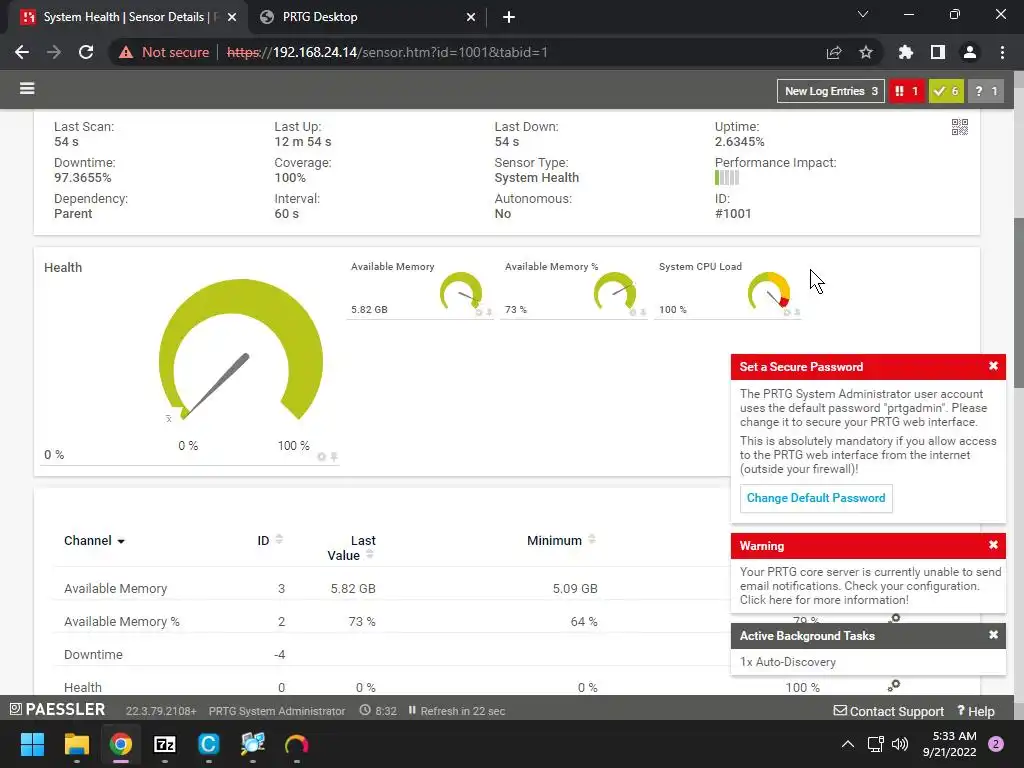Open the 1x Auto-Discovery background task
The height and width of the screenshot is (768, 1024).
[788, 662]
